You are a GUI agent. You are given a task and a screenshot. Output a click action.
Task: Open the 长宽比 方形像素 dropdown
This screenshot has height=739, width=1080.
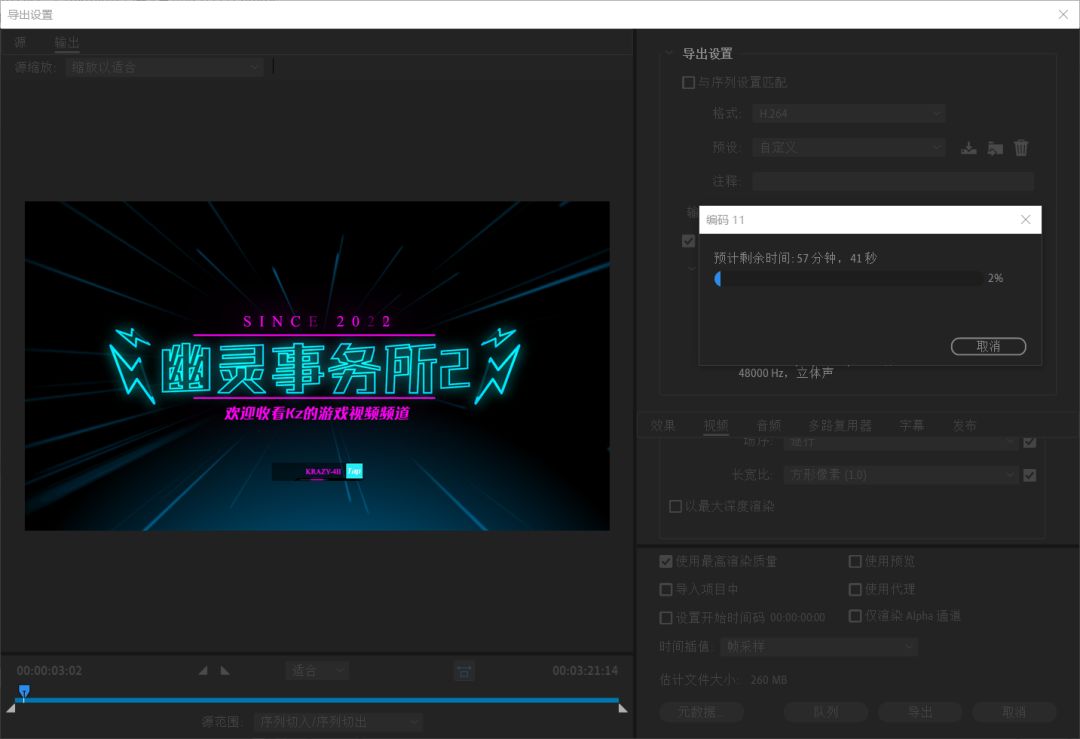(x=901, y=475)
